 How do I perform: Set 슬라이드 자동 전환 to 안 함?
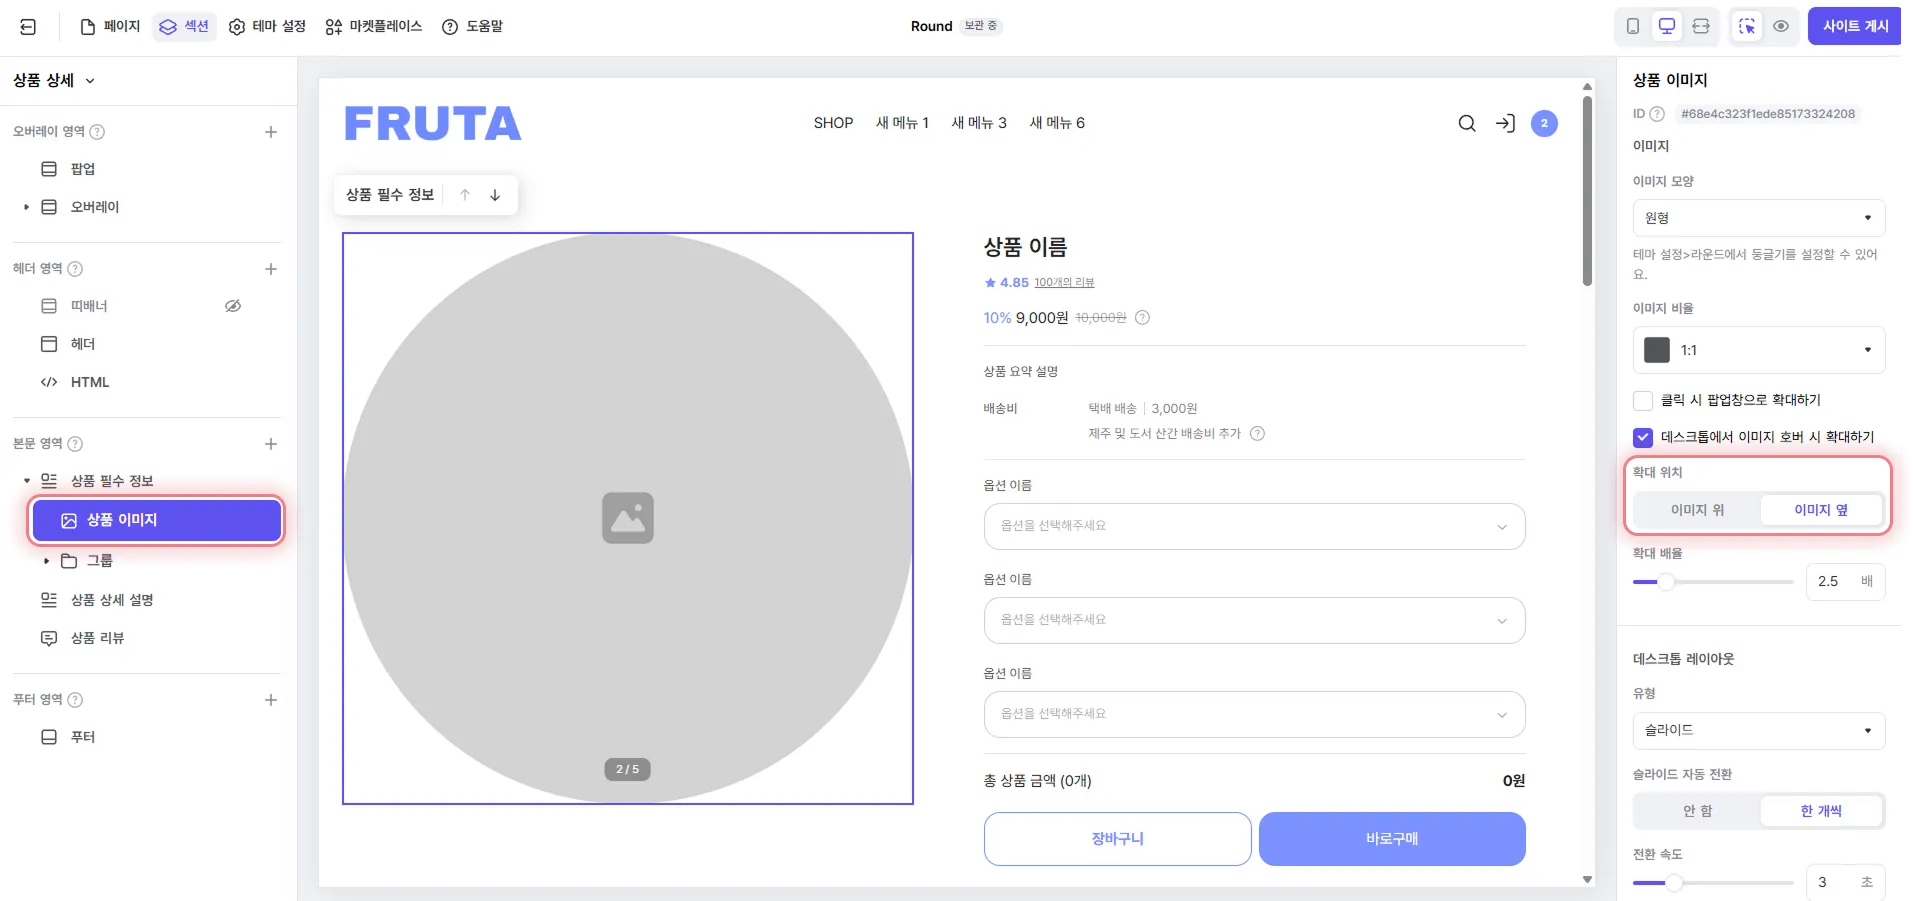(1697, 811)
